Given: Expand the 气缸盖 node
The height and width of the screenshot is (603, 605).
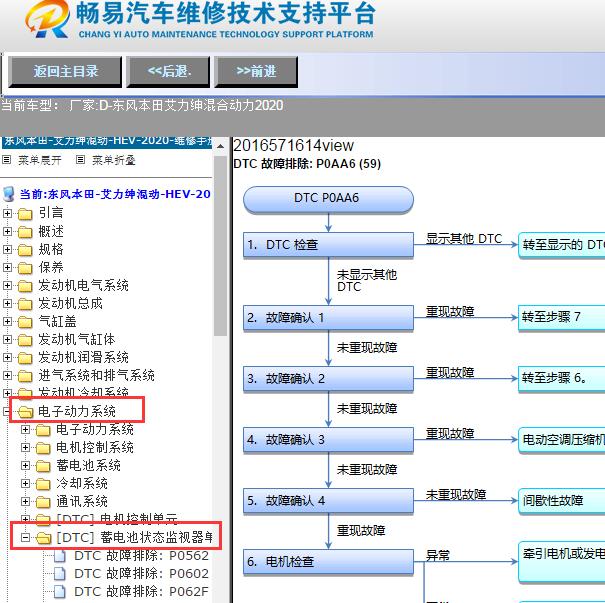Looking at the screenshot, I should [7, 321].
